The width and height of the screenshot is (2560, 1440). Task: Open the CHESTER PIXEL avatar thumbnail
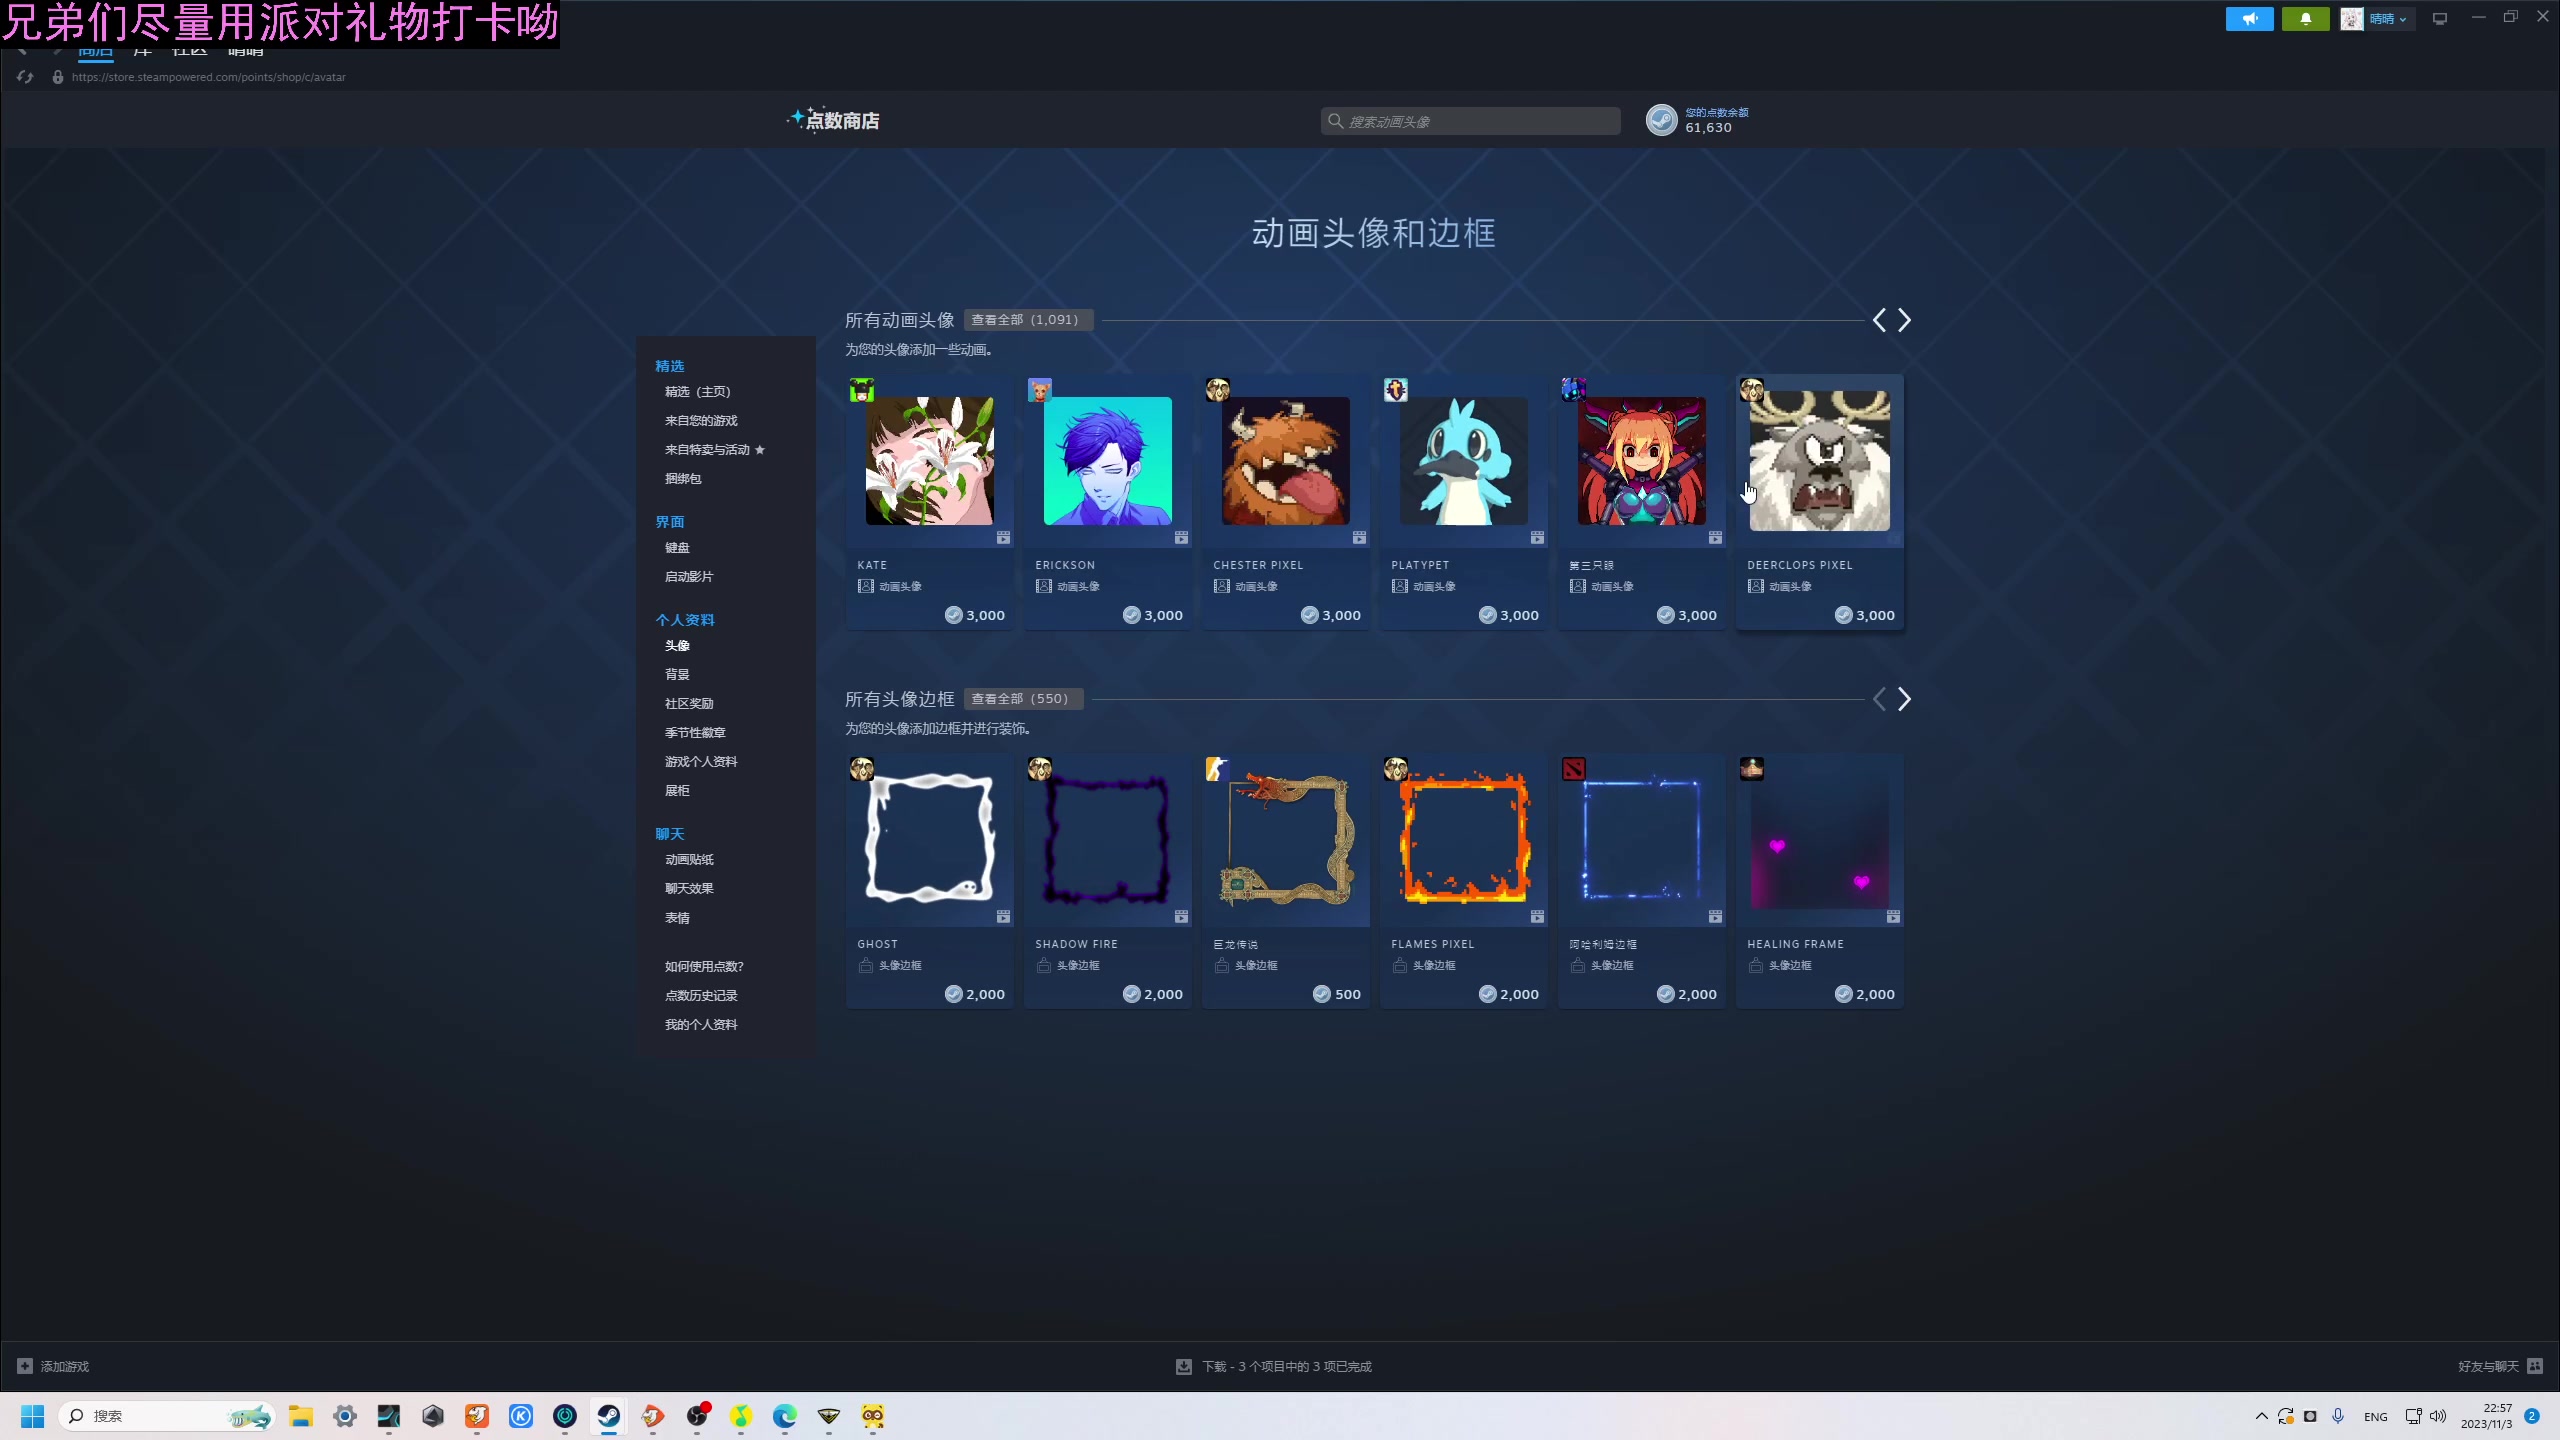pos(1285,461)
